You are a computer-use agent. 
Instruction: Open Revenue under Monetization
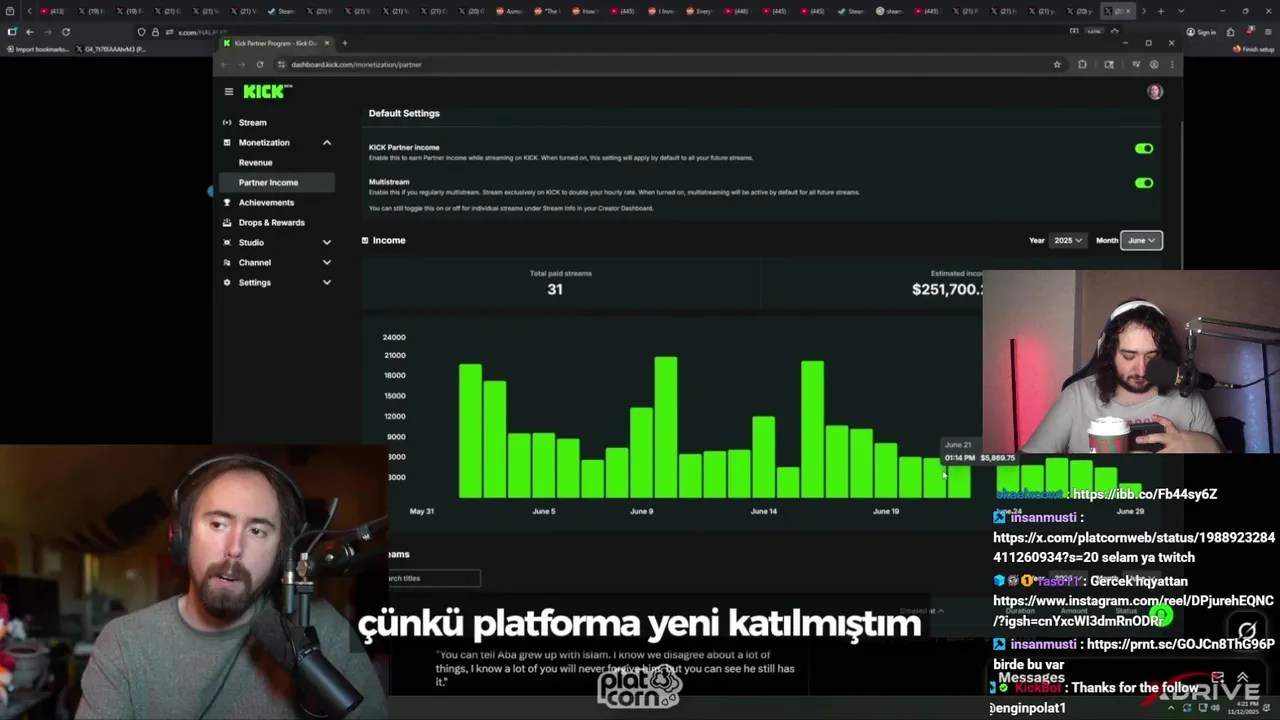(x=256, y=163)
